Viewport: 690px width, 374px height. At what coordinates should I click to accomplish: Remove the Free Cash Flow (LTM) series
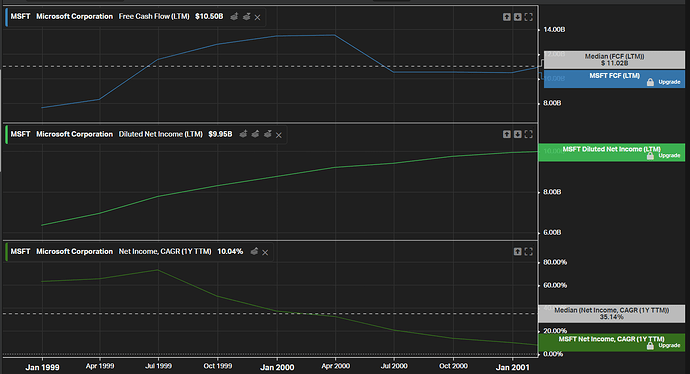[257, 18]
